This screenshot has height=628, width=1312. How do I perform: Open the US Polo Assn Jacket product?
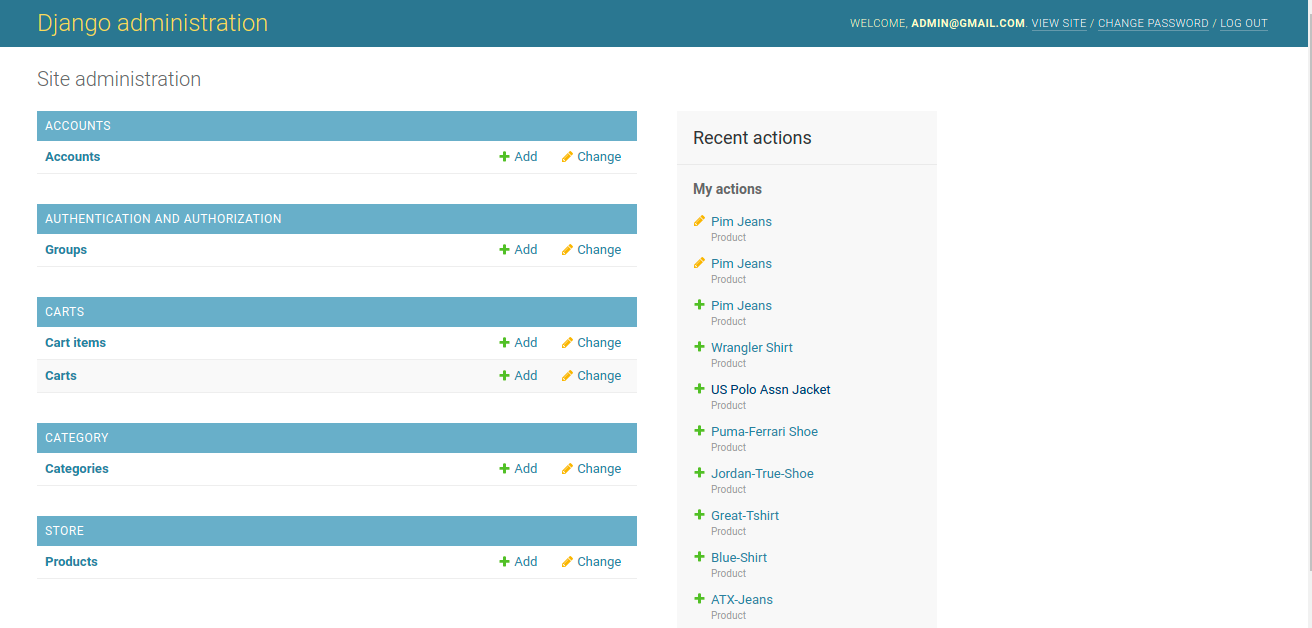[771, 390]
